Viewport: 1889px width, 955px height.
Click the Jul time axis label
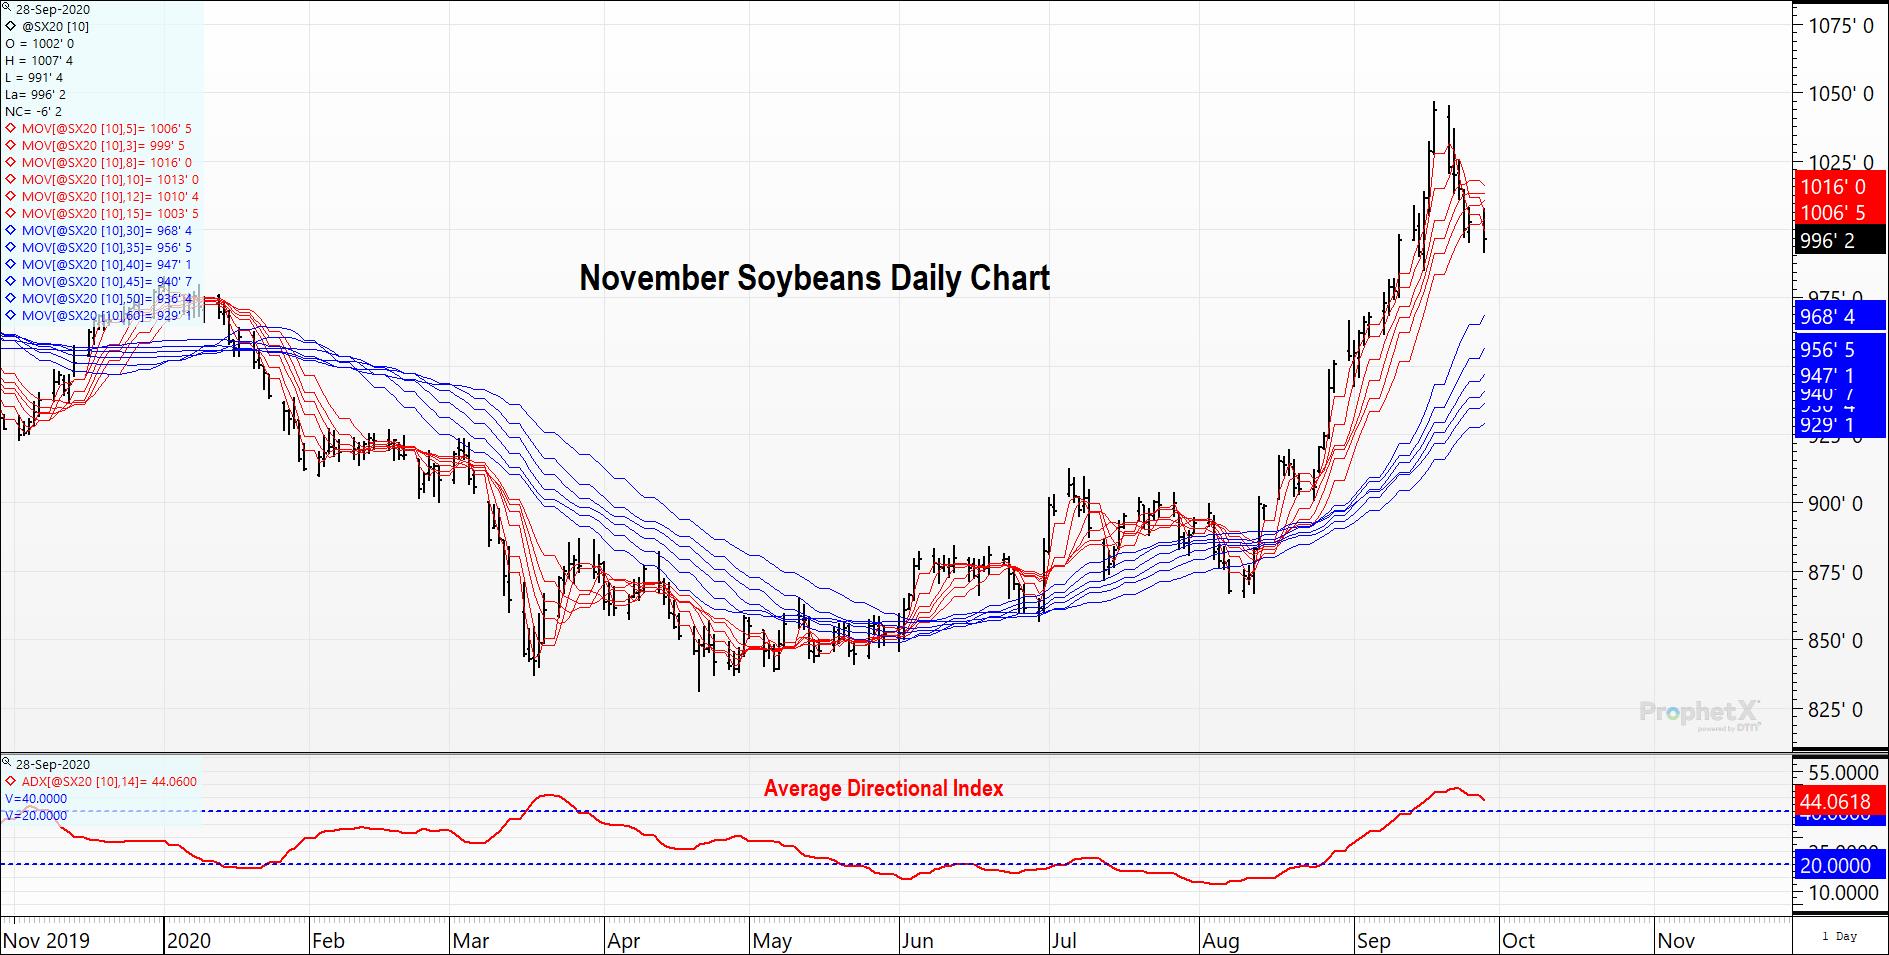tap(1064, 941)
